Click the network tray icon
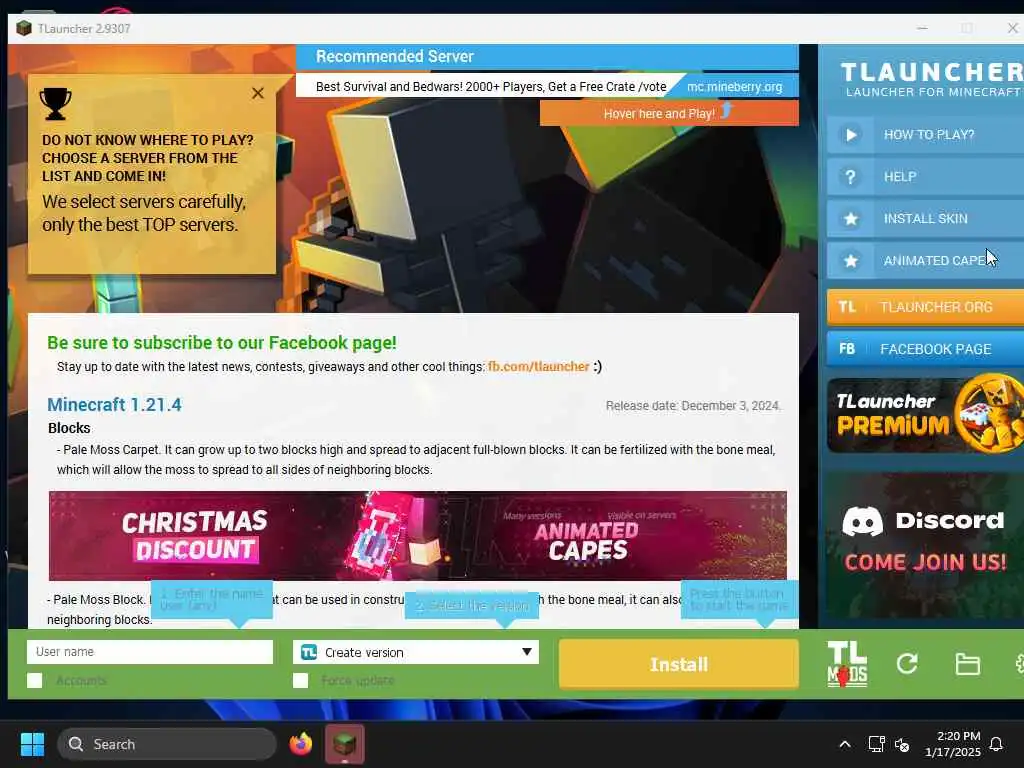 [876, 744]
